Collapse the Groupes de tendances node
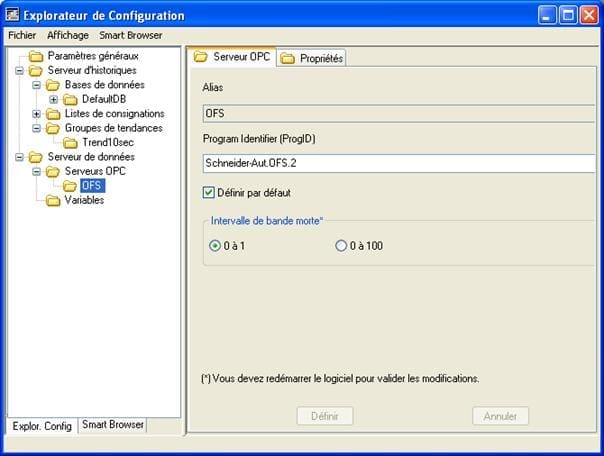604x456 pixels. [x=37, y=128]
